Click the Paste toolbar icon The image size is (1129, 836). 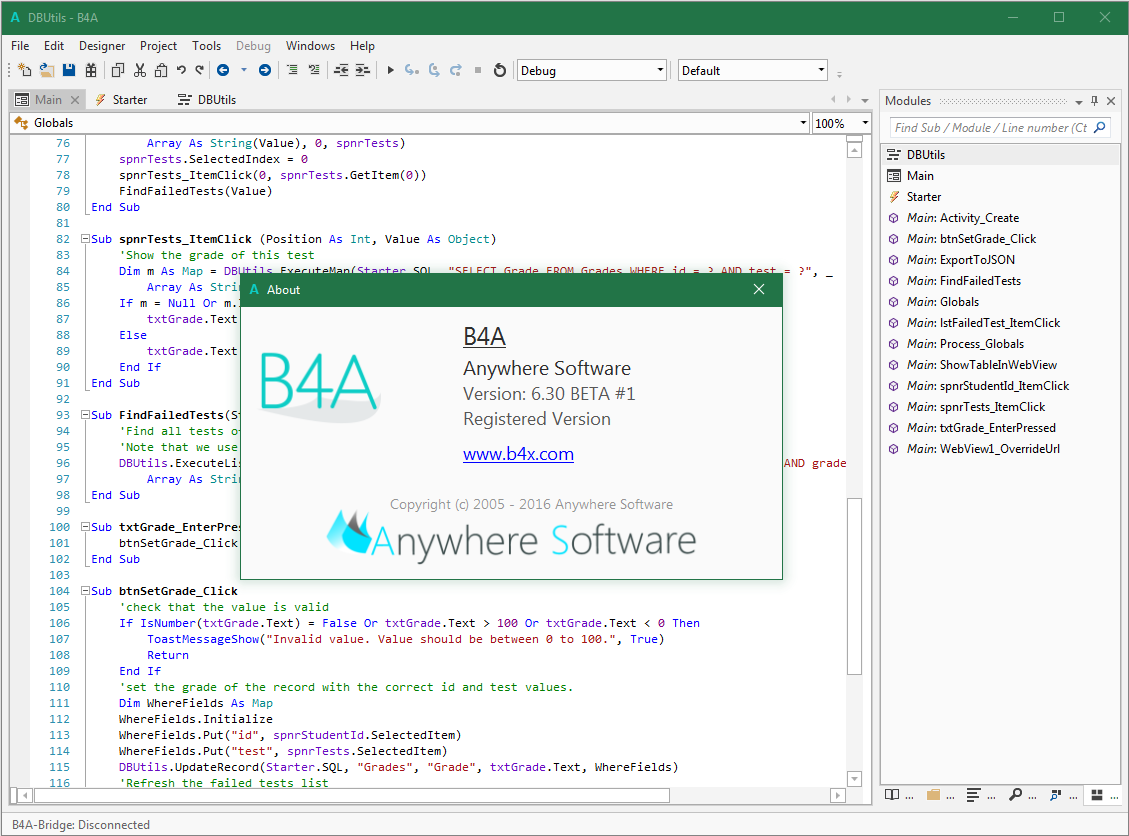pos(161,70)
